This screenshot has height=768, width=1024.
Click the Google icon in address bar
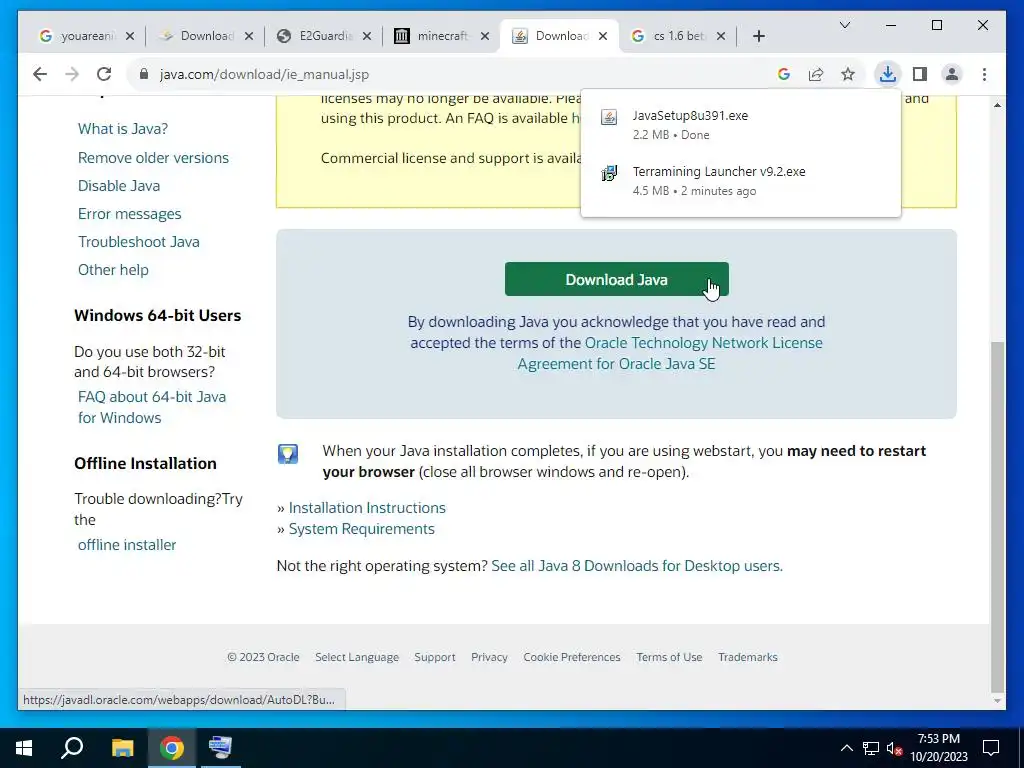click(784, 74)
